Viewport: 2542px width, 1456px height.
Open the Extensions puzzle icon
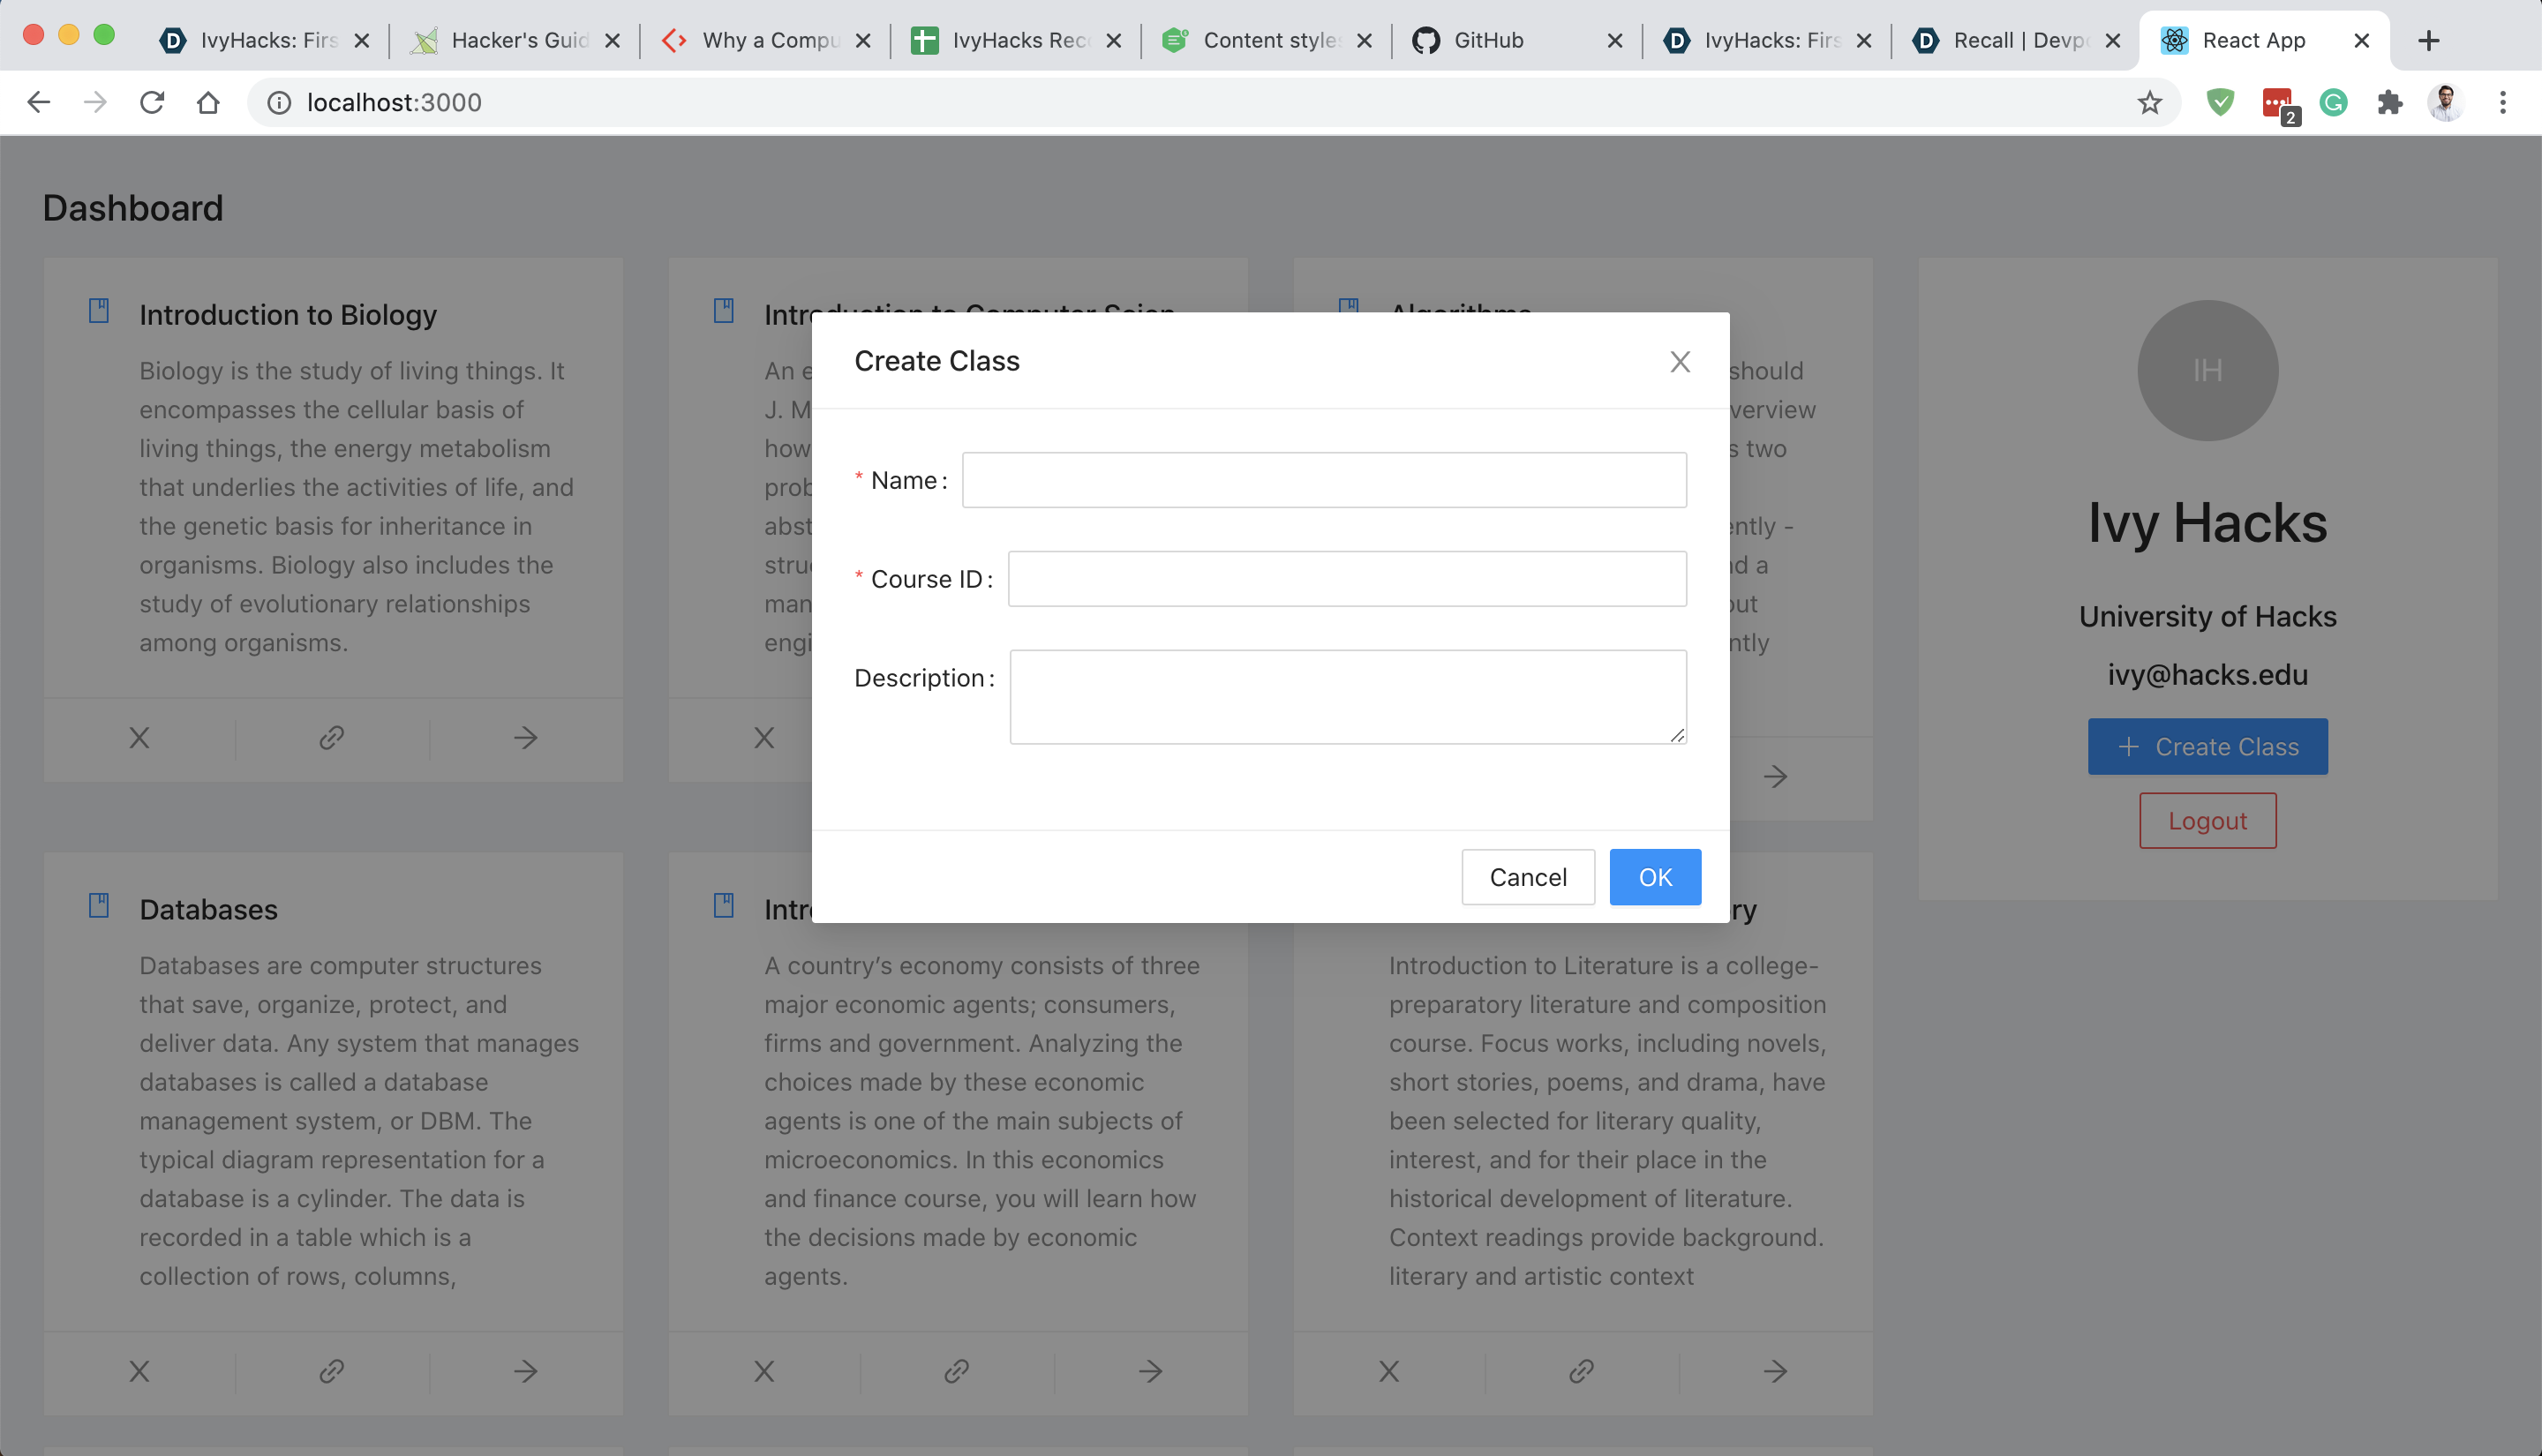click(x=2389, y=102)
